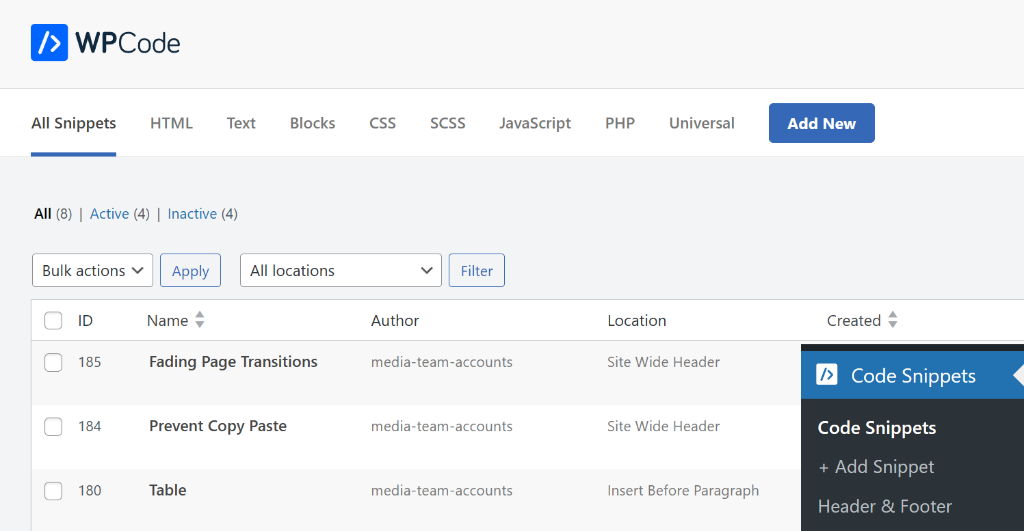Viewport: 1024px width, 531px height.
Task: Show All snippets filter link
Action: (x=42, y=214)
